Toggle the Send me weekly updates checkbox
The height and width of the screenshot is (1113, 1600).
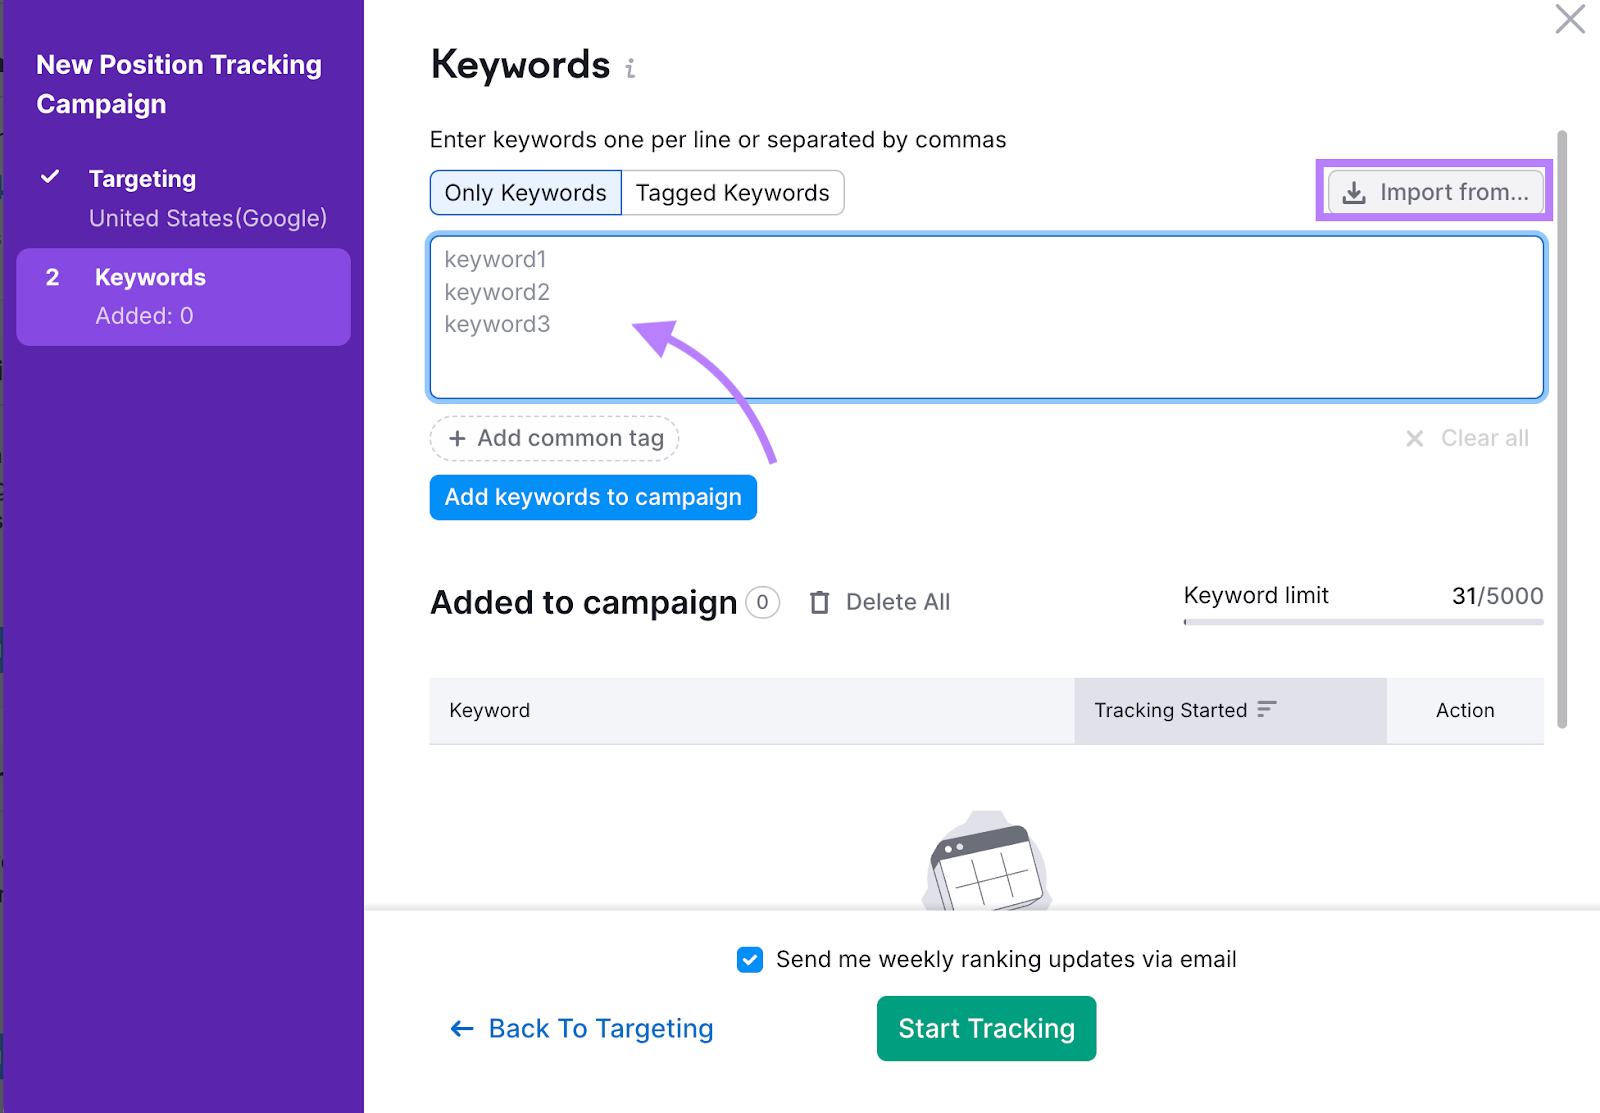(749, 959)
